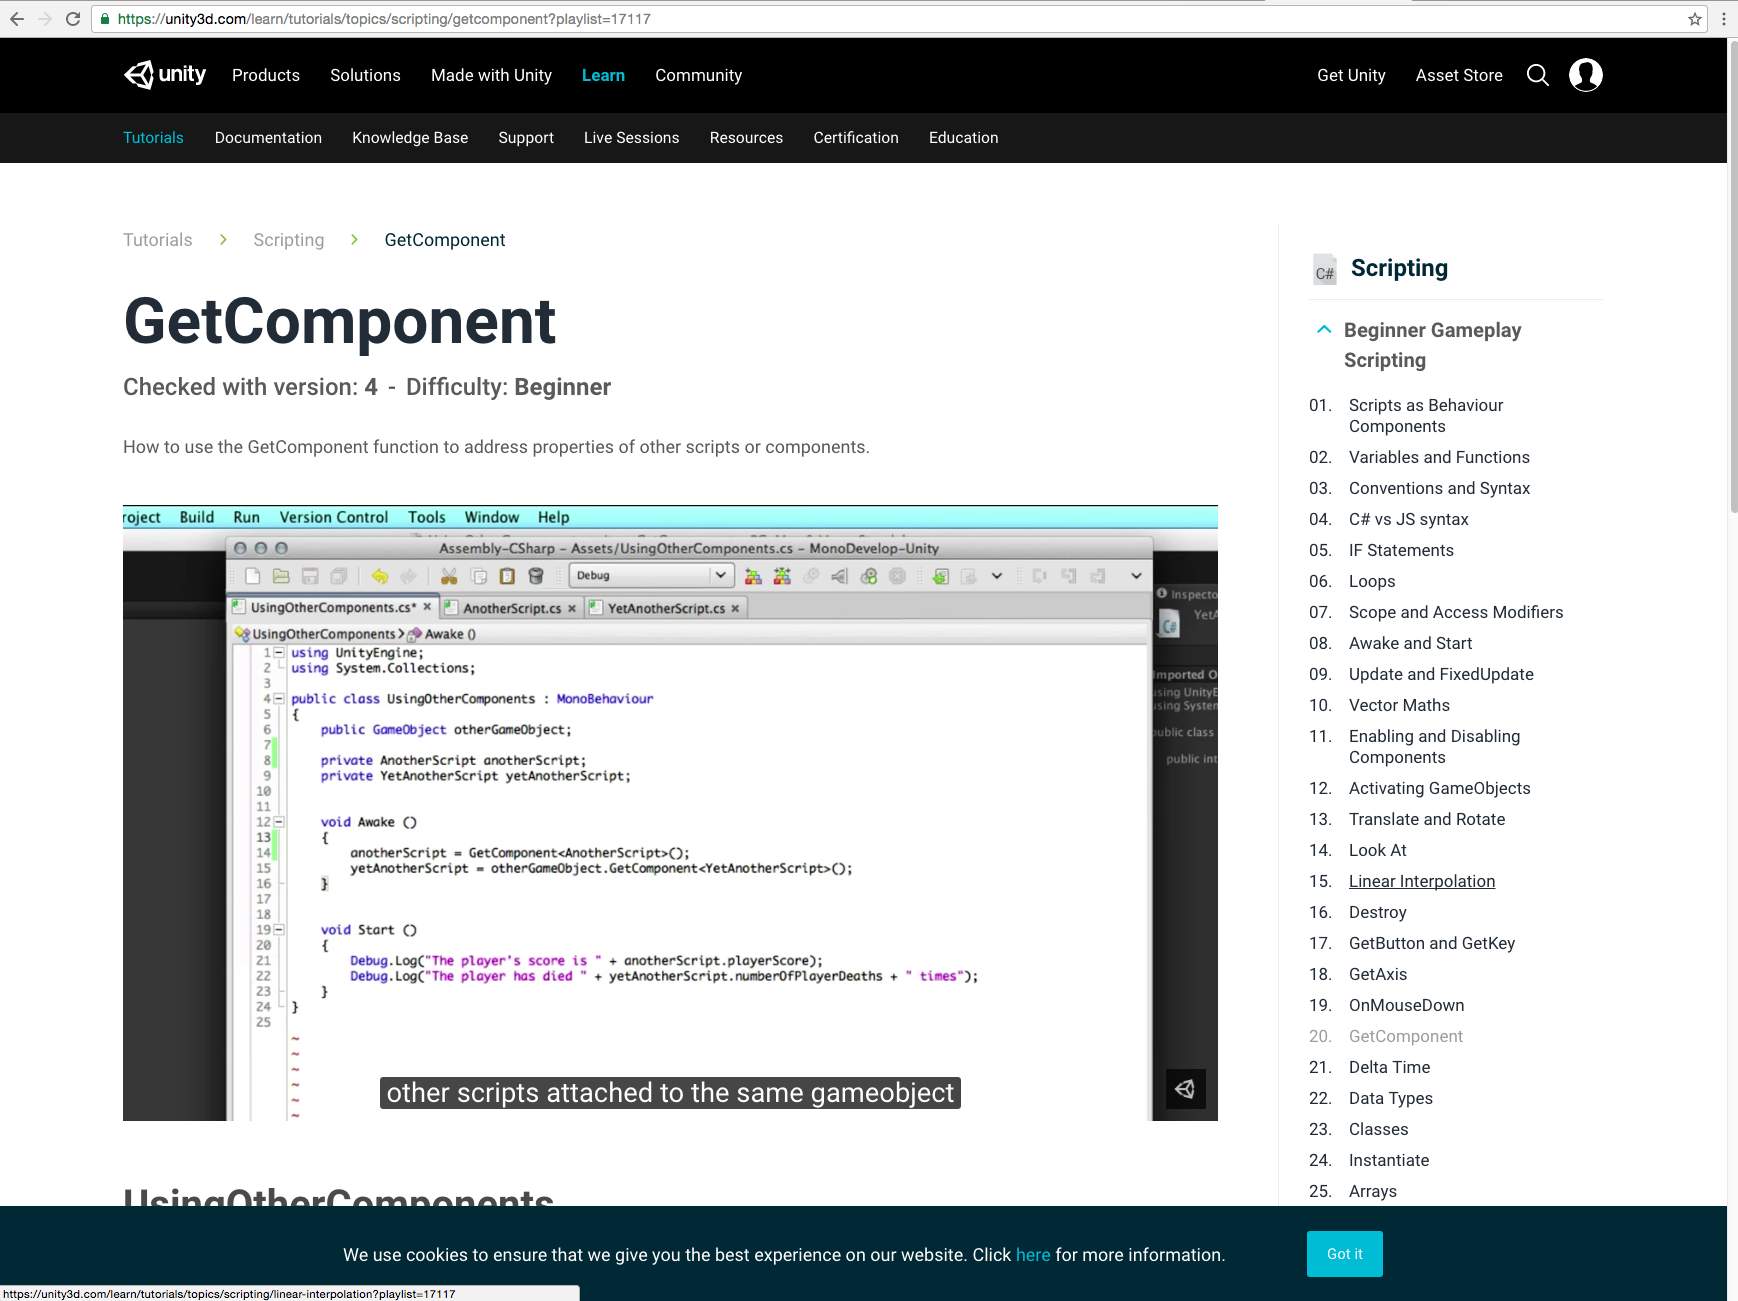Reload the page with refresh icon

(x=73, y=19)
